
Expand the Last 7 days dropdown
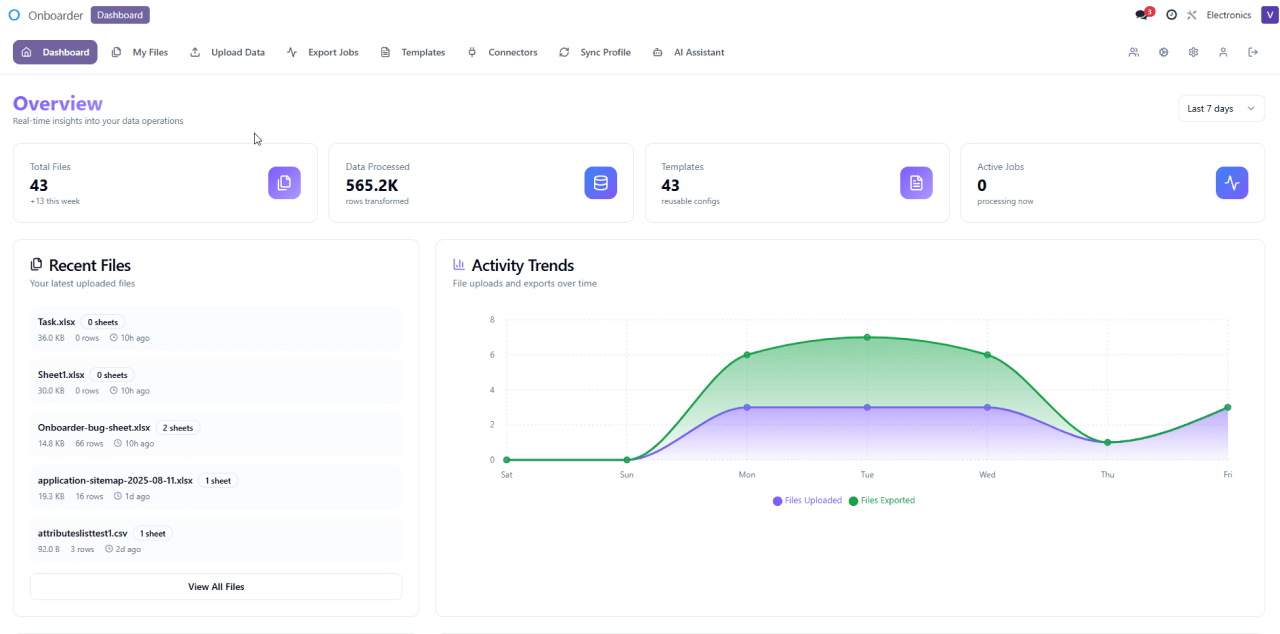pos(1221,108)
